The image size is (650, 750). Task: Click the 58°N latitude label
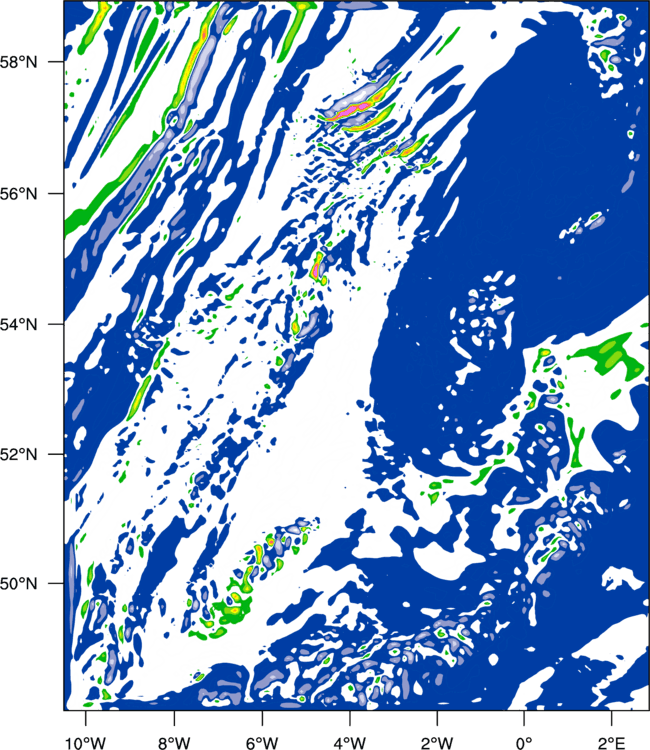tap(19, 62)
